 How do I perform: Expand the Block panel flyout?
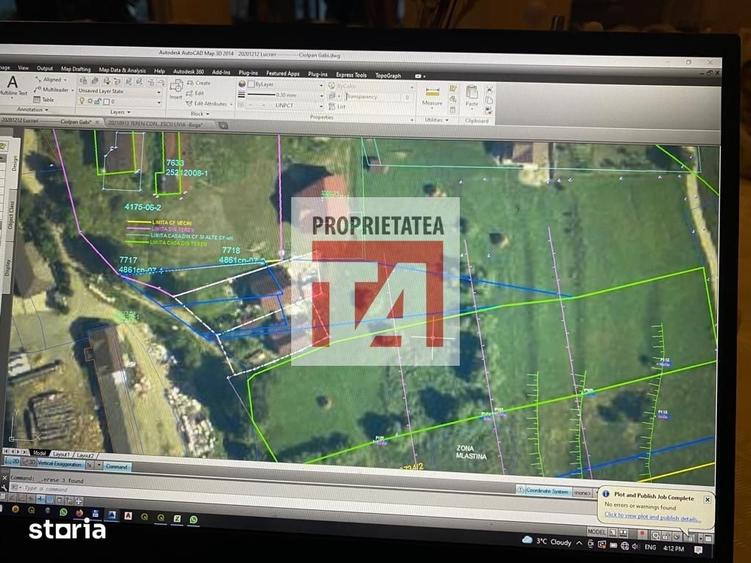pos(200,114)
